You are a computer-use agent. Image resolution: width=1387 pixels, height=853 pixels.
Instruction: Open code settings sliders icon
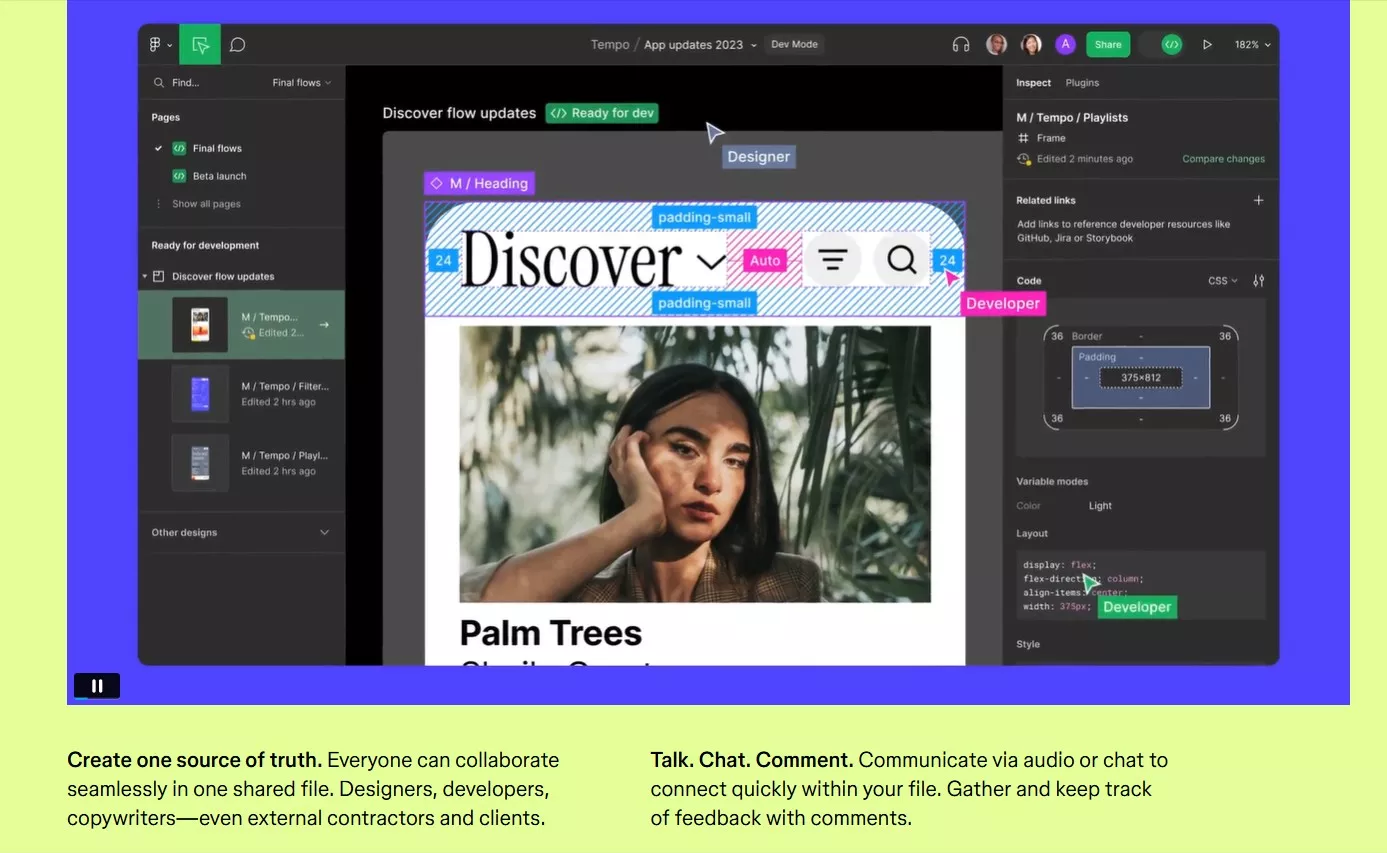(1258, 281)
